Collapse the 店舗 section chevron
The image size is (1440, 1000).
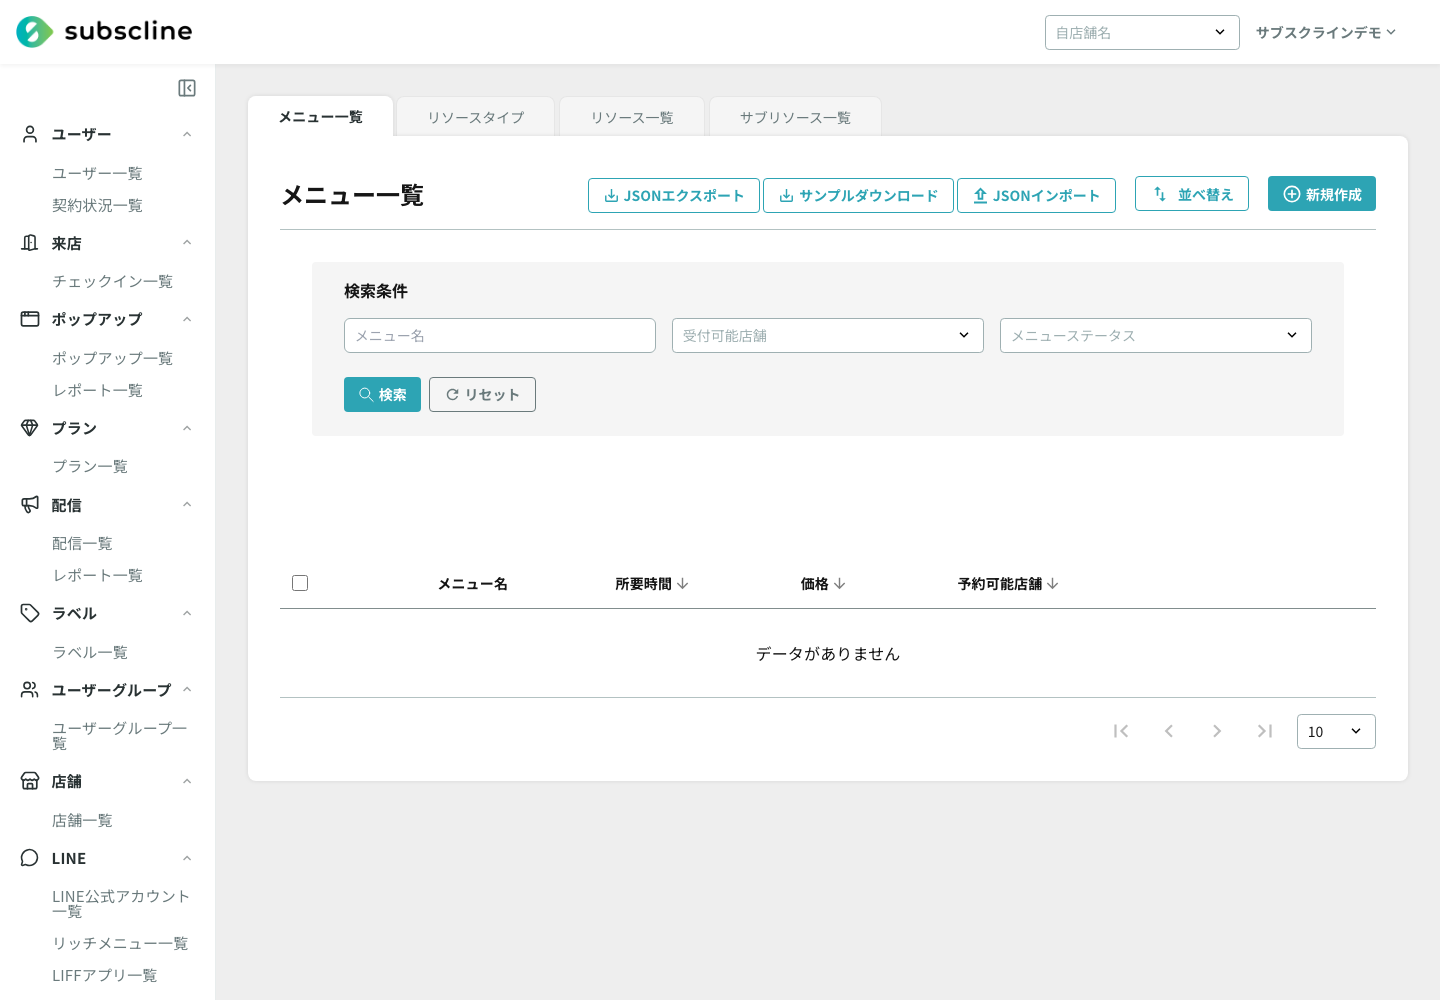click(187, 781)
